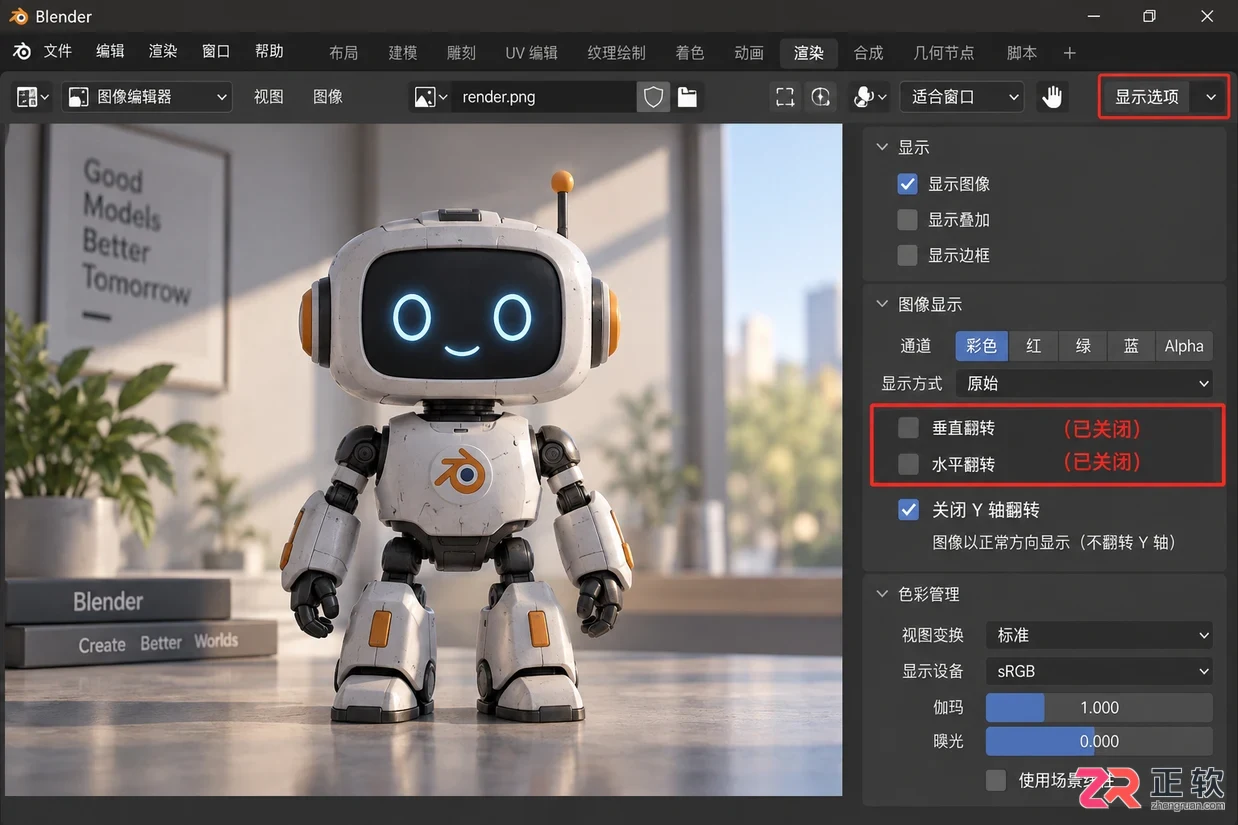Enable the 垂直翻转 checkbox
The image size is (1238, 825).
click(908, 428)
